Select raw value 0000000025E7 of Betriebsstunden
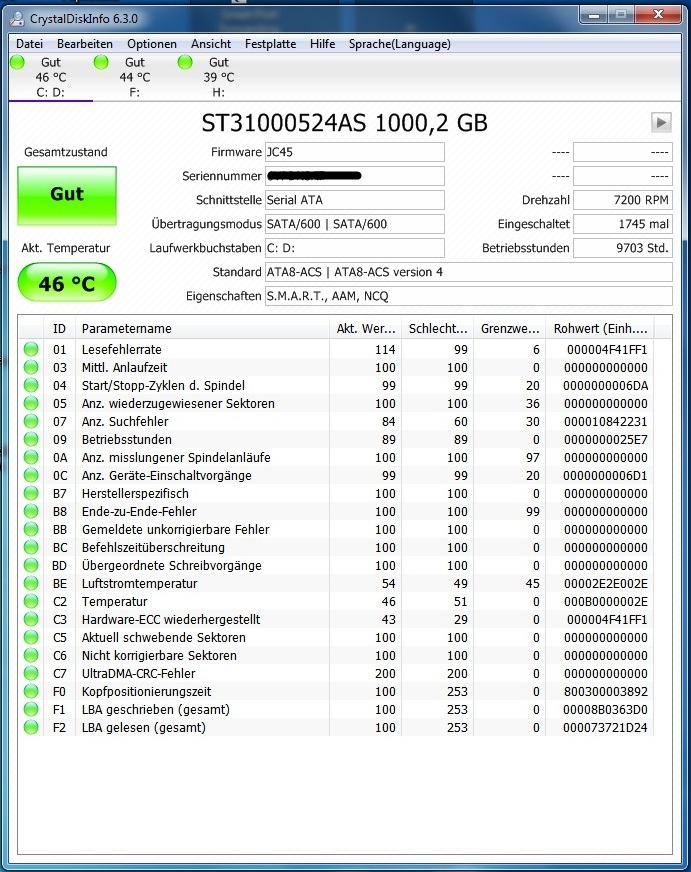This screenshot has width=691, height=872. tap(605, 439)
